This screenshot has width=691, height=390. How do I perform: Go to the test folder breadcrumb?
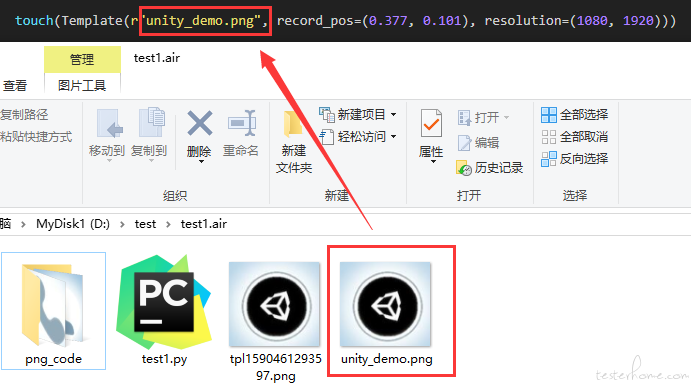coord(145,224)
